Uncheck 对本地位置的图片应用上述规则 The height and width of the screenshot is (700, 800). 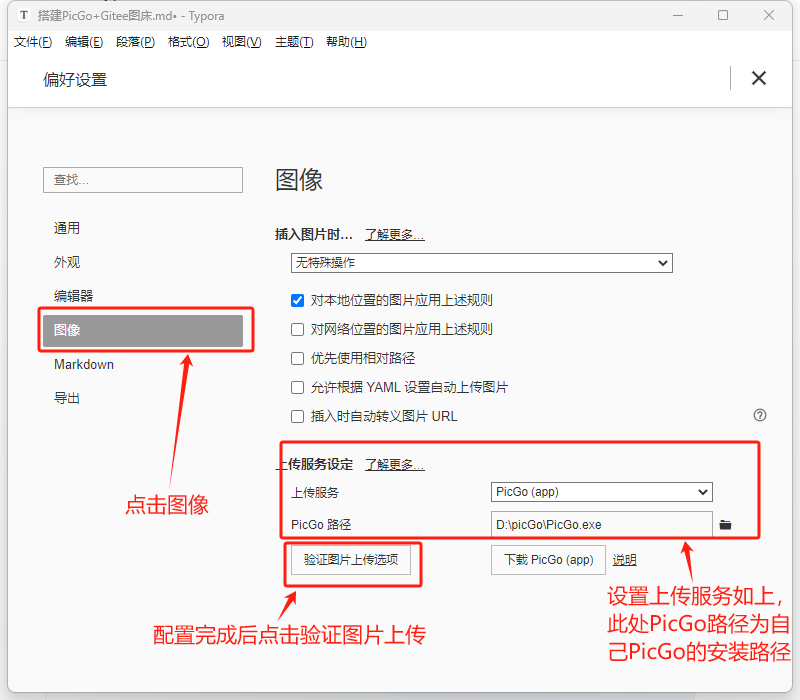[x=297, y=301]
